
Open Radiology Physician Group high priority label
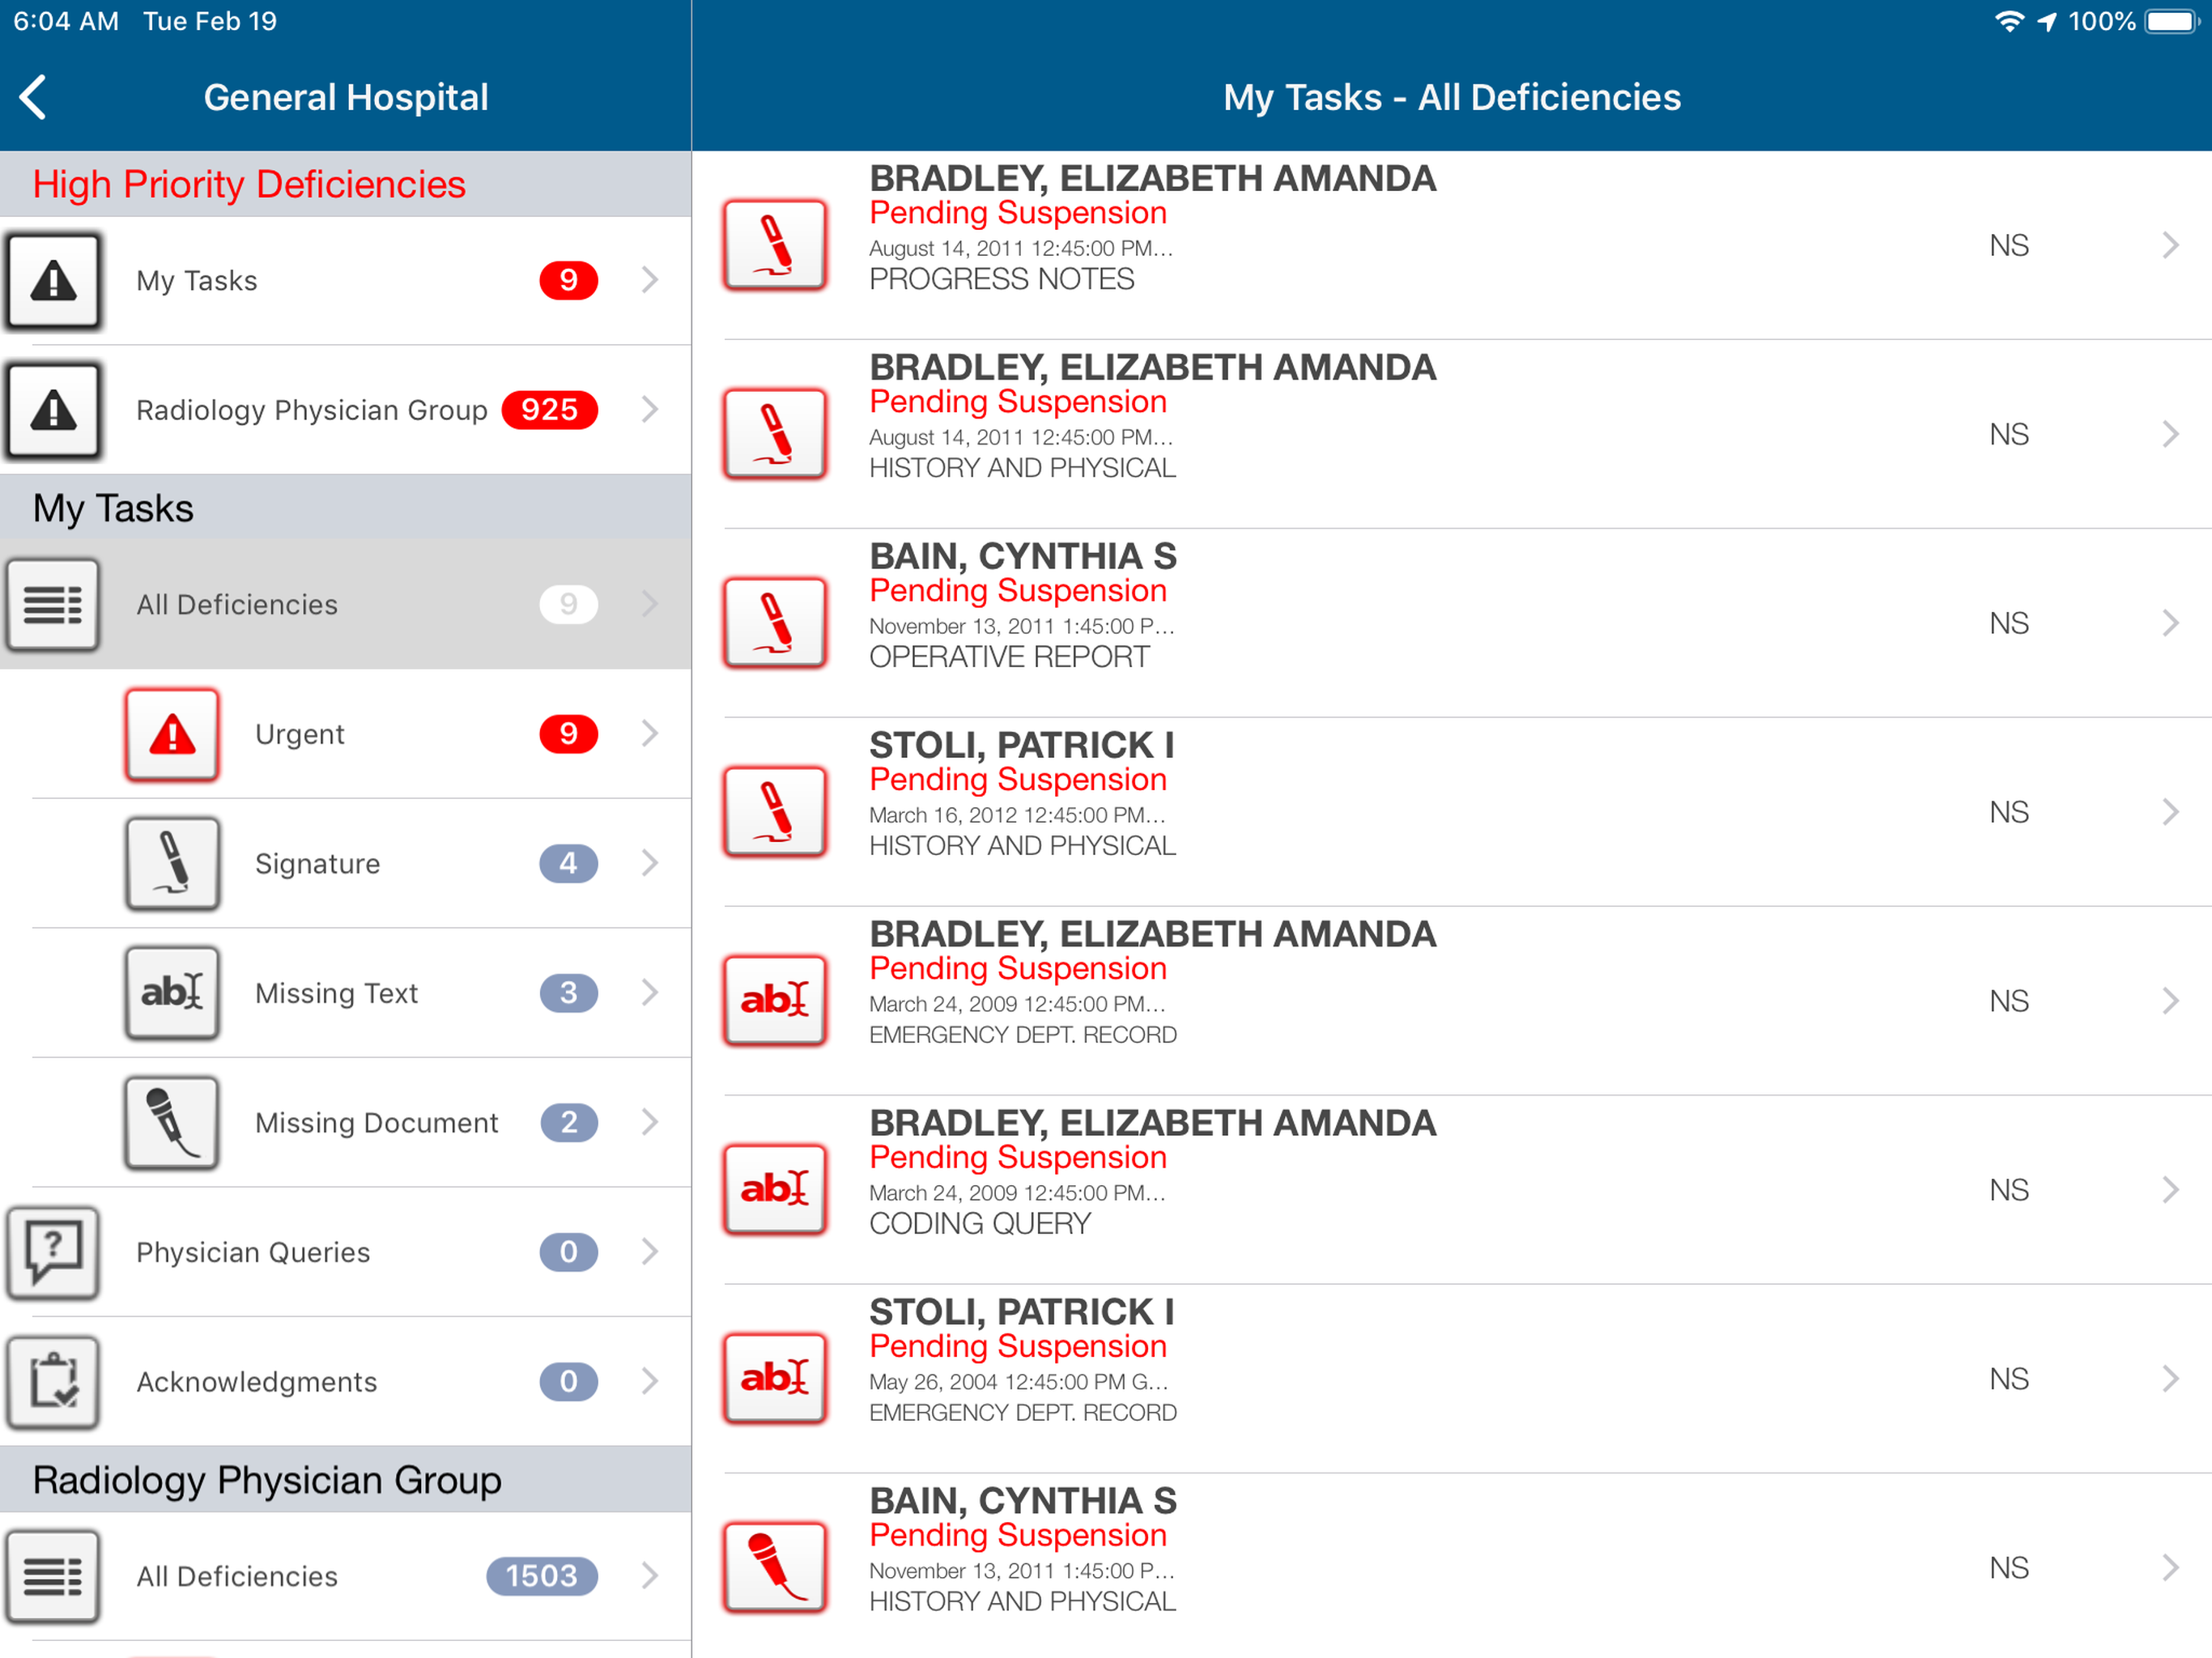click(312, 410)
